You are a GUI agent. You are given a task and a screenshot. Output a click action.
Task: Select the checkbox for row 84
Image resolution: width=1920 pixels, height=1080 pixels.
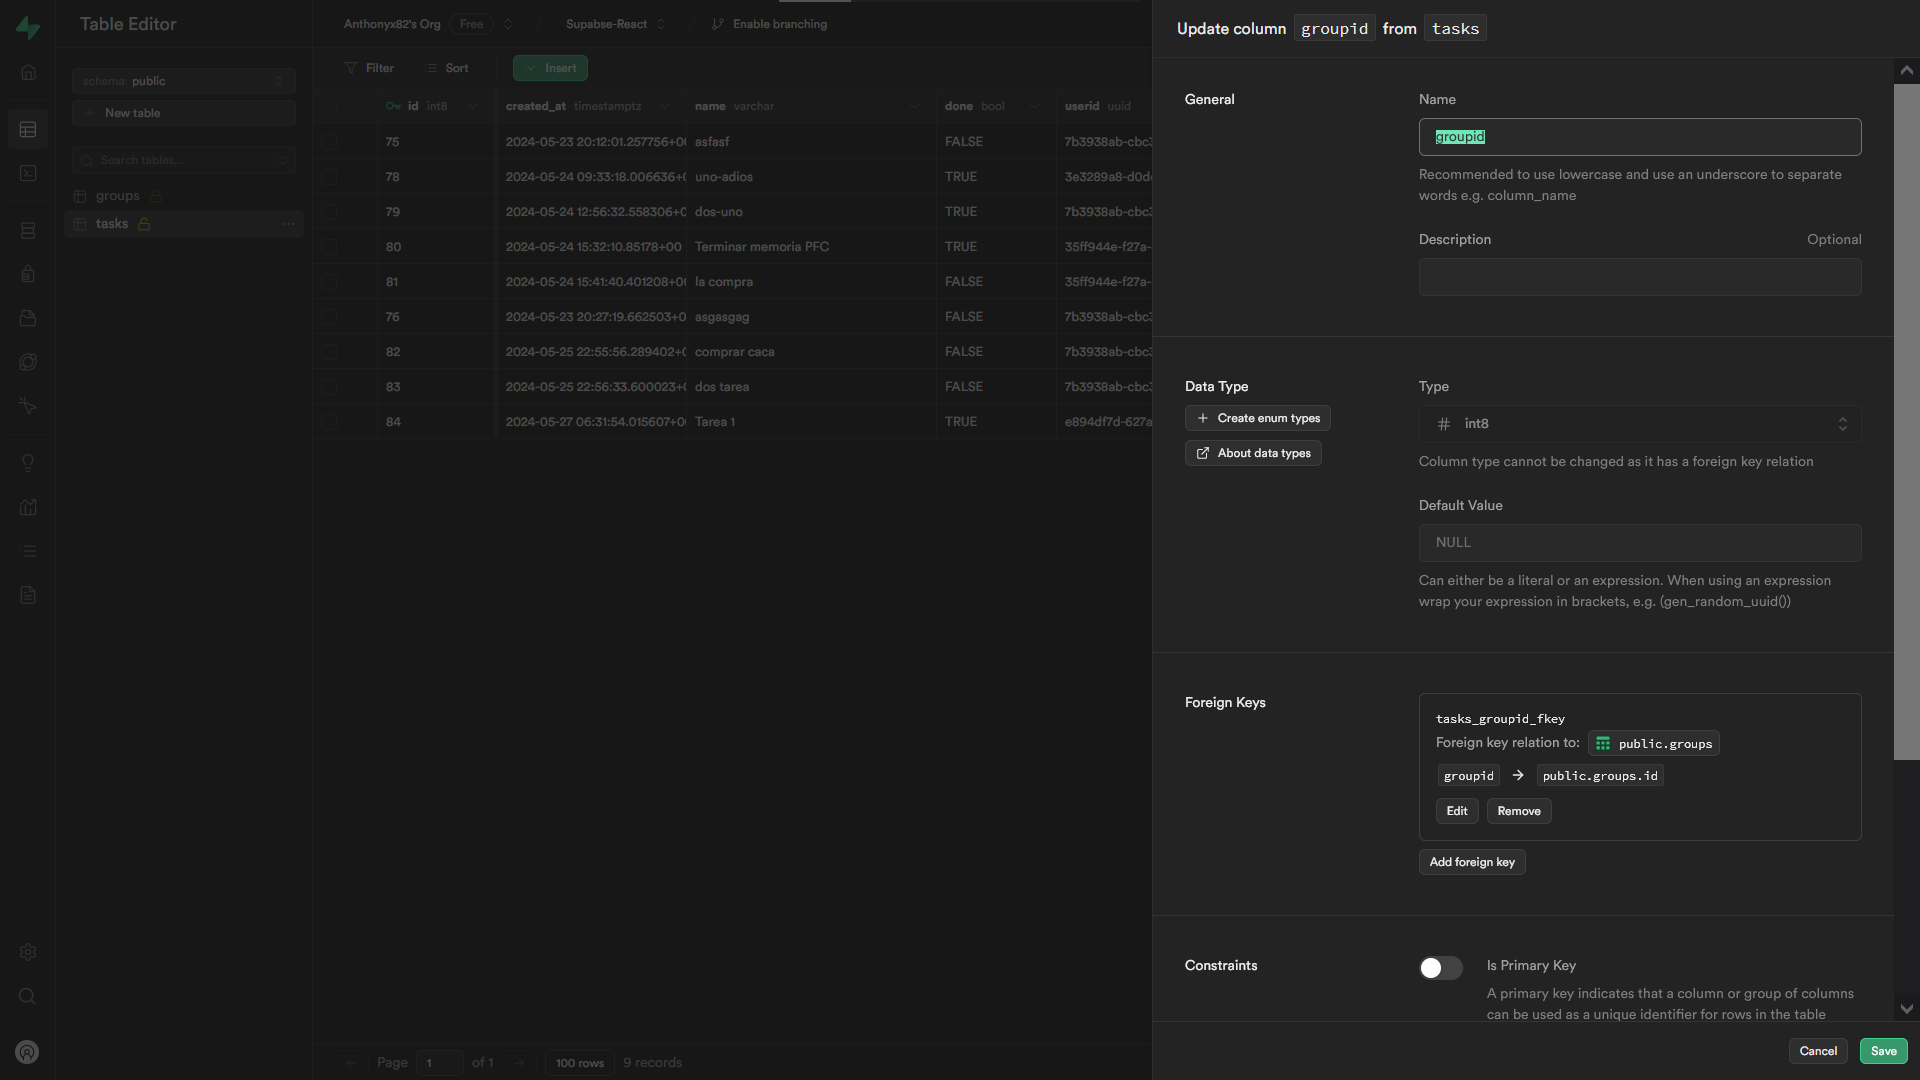pos(329,422)
